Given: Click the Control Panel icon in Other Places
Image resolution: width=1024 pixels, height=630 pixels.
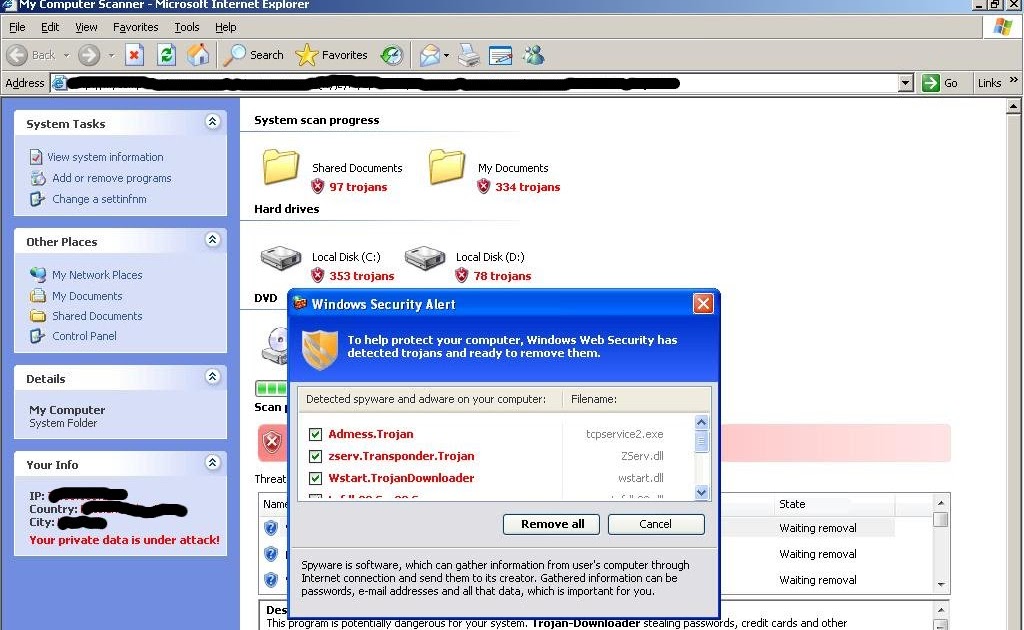Looking at the screenshot, I should [x=37, y=336].
